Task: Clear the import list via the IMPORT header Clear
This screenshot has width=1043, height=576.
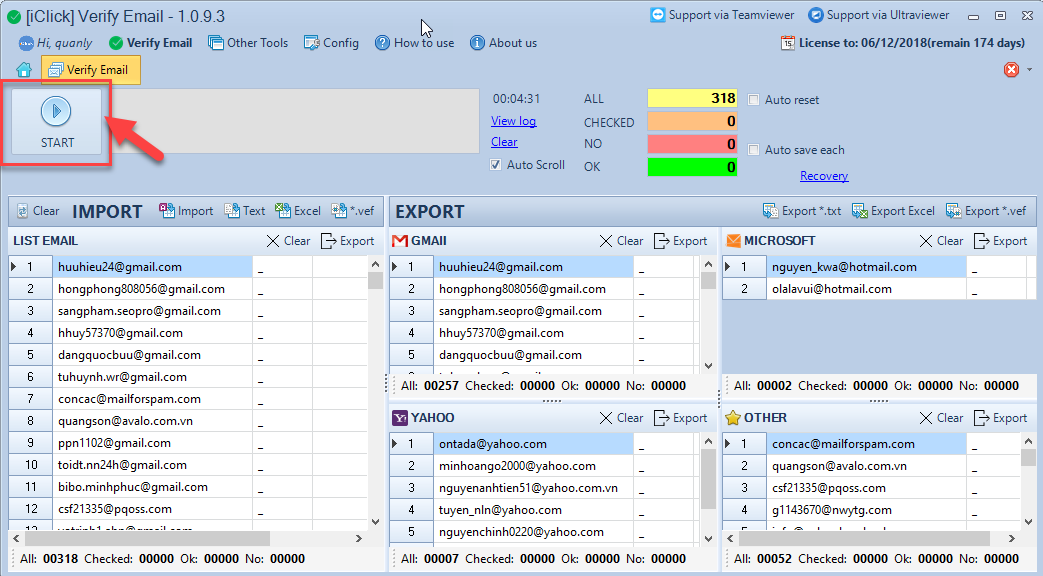Action: pos(38,211)
